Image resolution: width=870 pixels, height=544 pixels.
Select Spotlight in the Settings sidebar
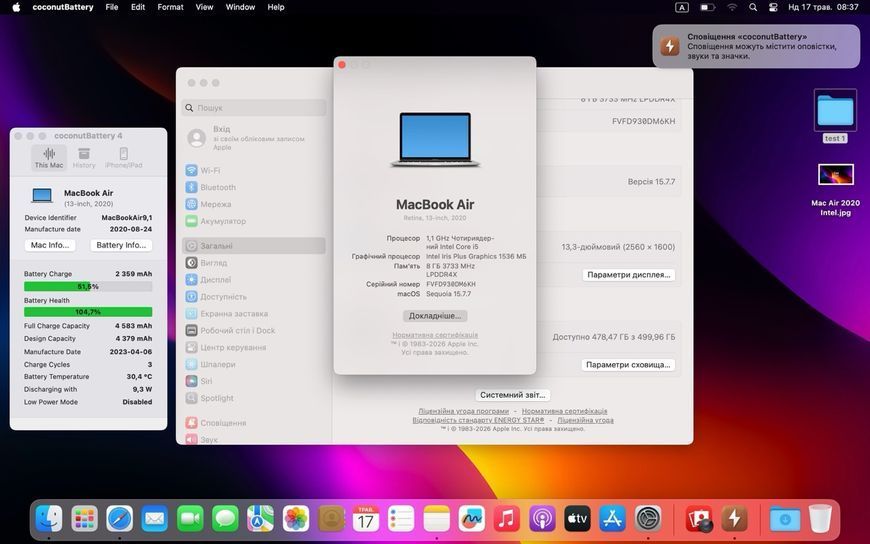(254, 398)
